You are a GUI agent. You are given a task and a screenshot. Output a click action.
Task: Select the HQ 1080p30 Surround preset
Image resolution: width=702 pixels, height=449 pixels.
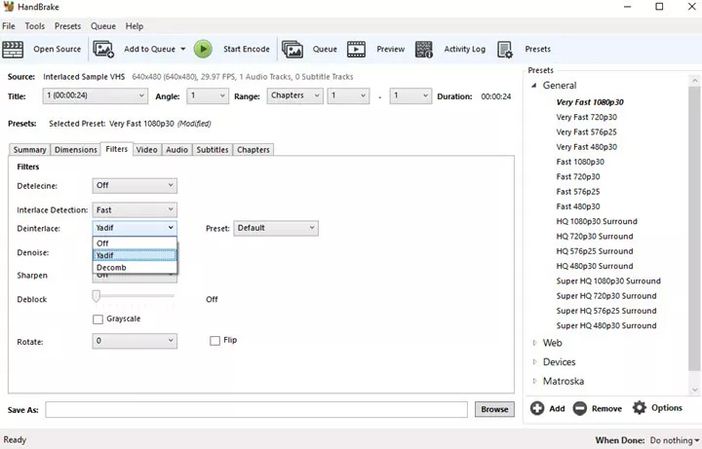(597, 222)
